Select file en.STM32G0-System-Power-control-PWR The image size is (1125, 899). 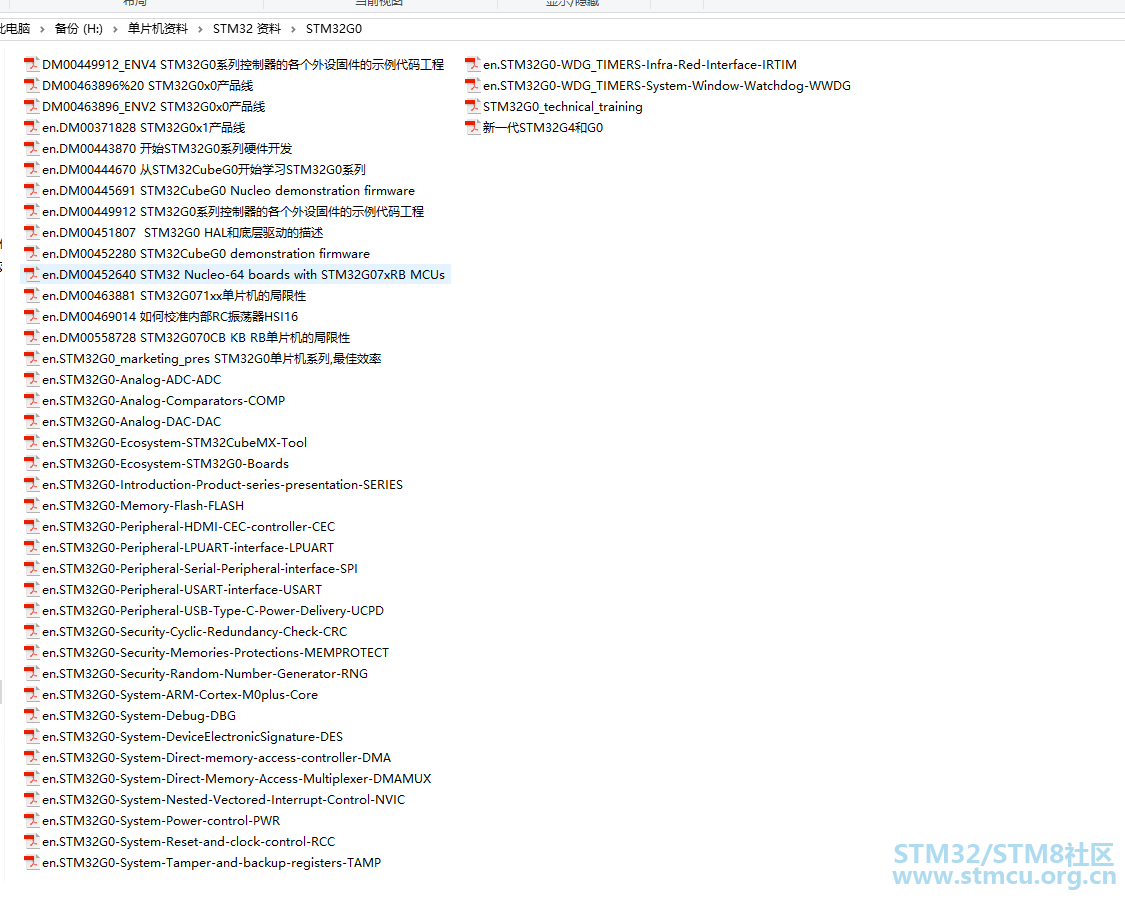coord(152,820)
